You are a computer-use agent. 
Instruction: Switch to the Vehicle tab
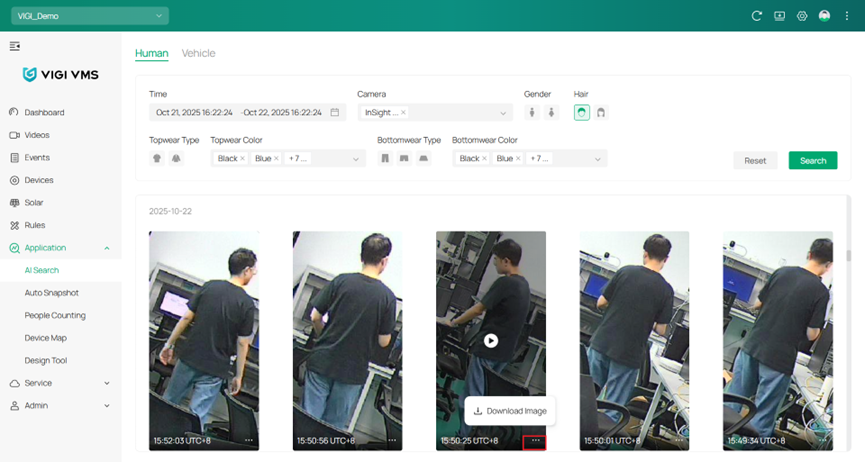click(198, 53)
